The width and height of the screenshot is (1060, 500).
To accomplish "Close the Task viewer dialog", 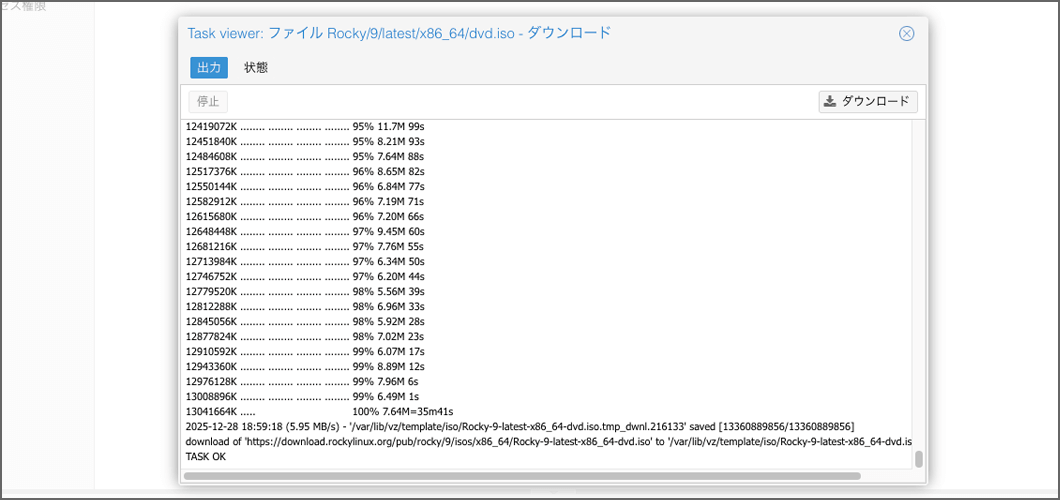I will pyautogui.click(x=906, y=33).
